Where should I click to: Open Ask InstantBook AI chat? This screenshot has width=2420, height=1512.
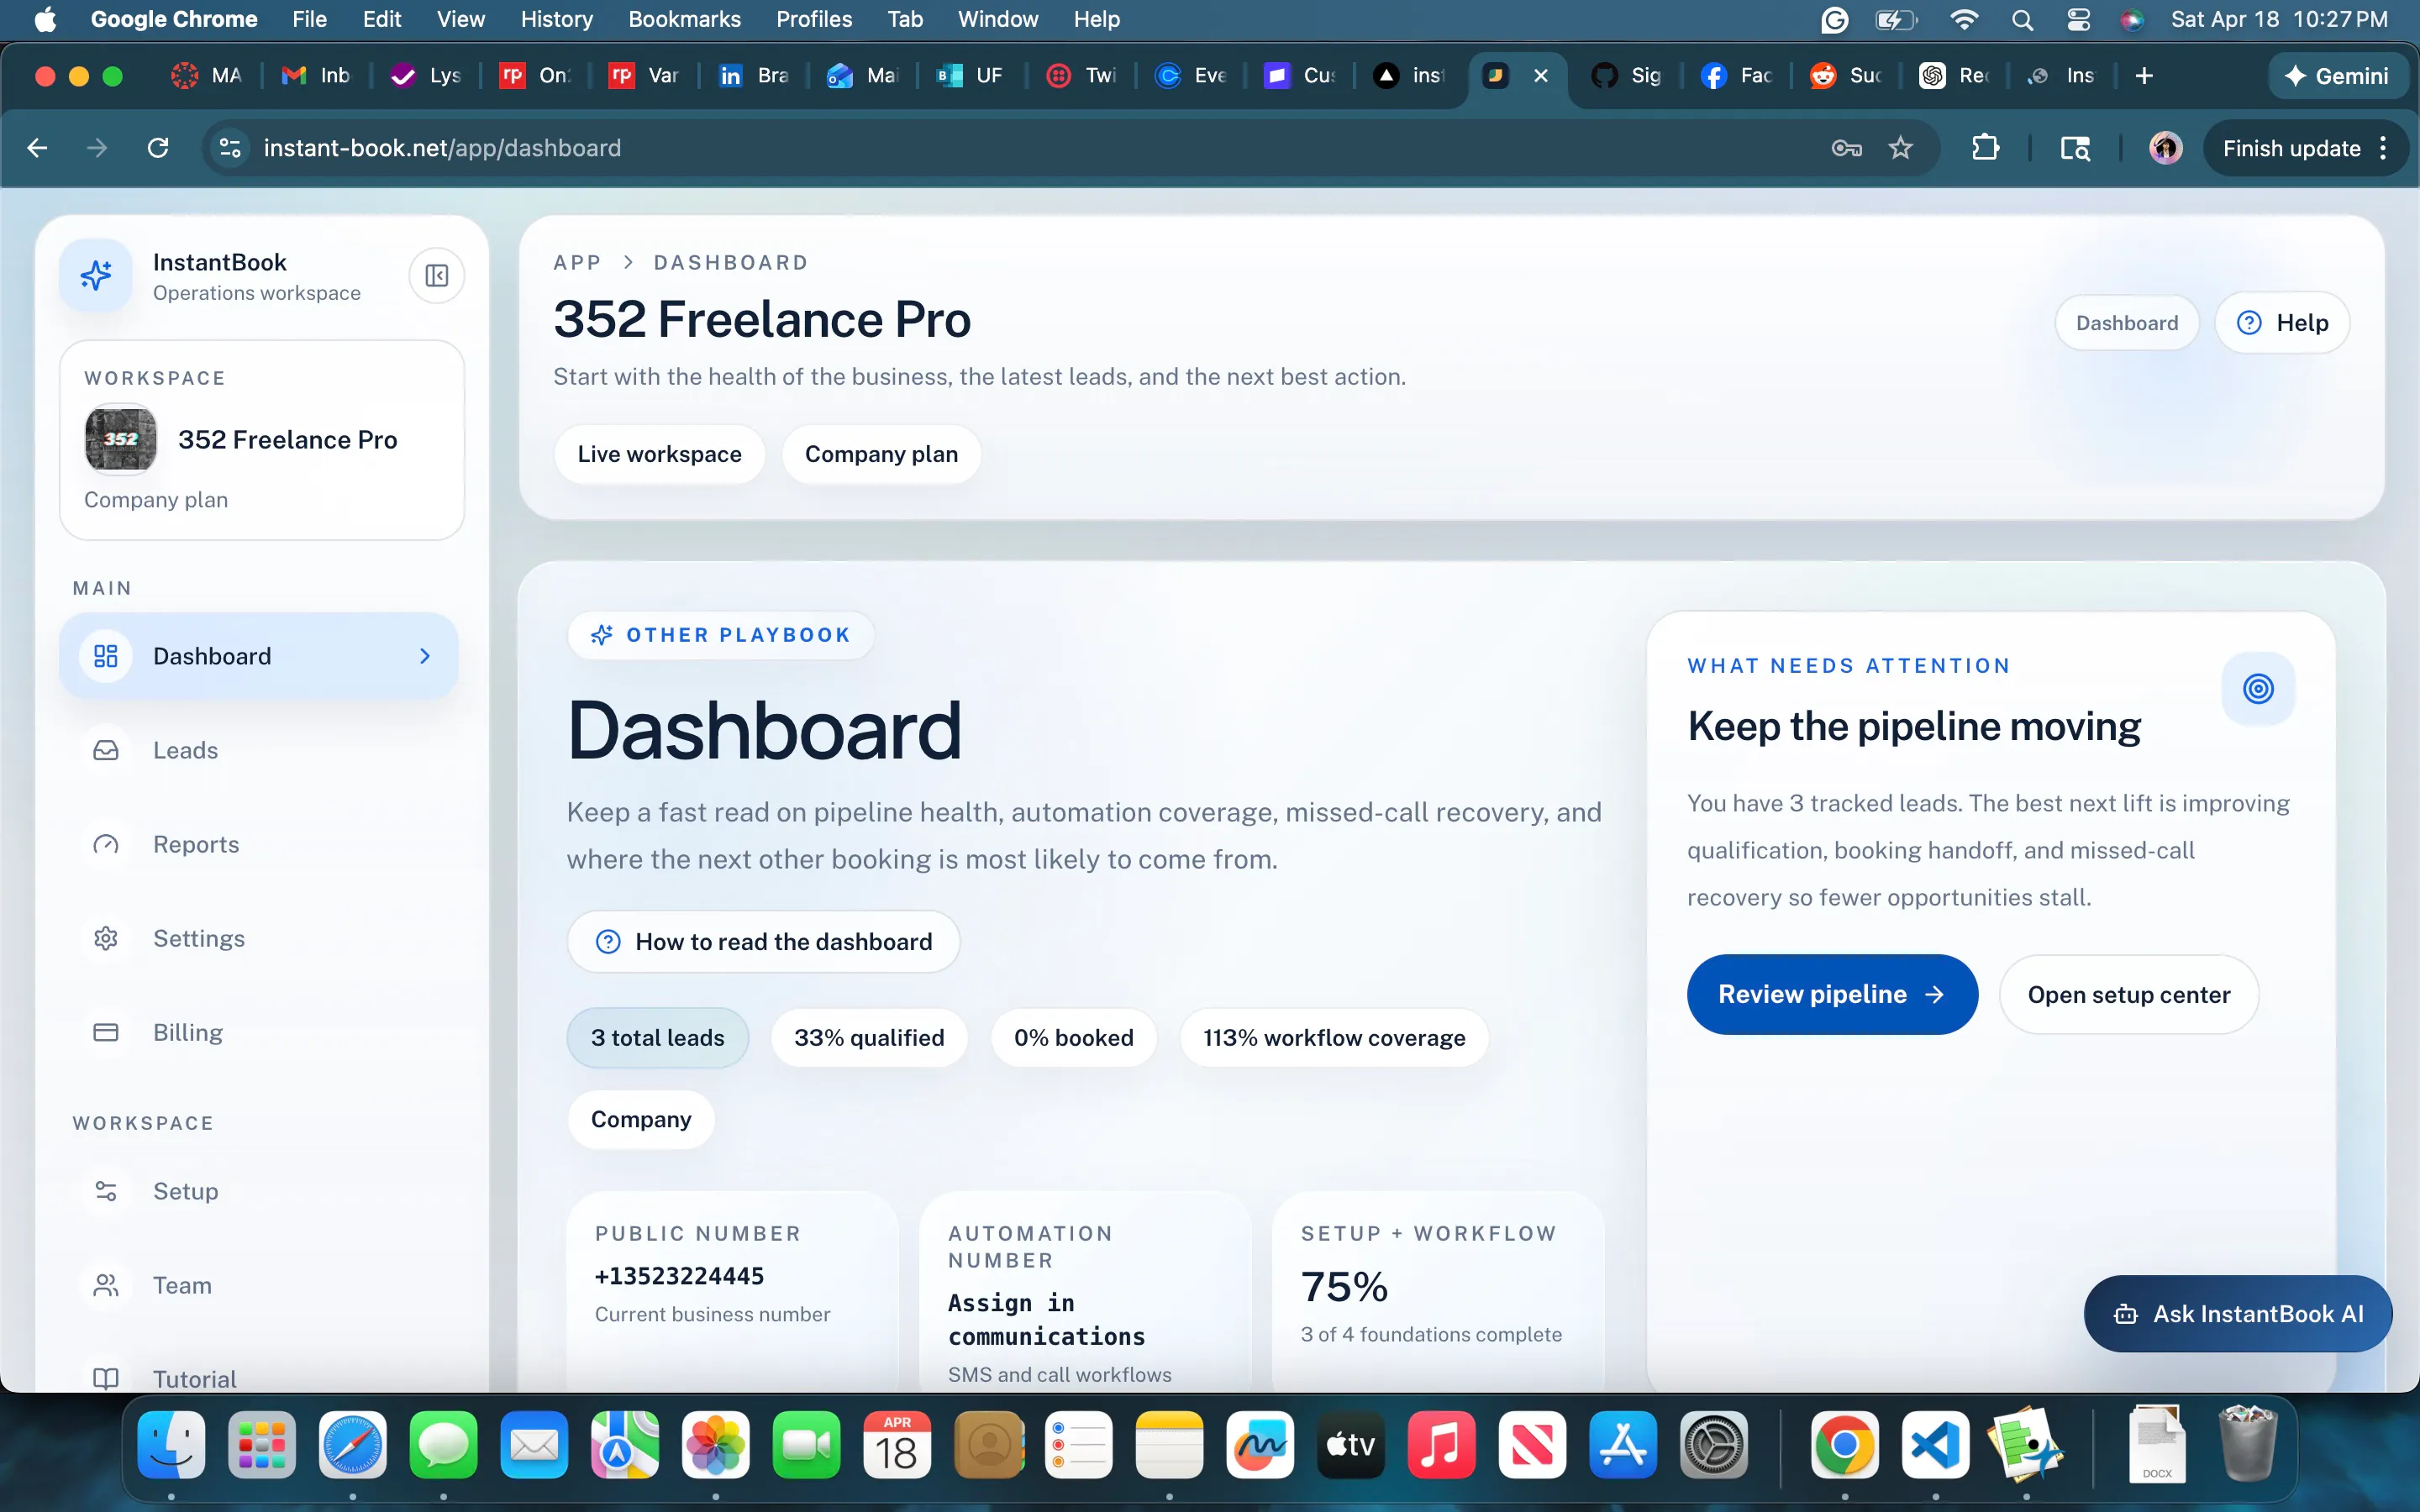point(2238,1313)
